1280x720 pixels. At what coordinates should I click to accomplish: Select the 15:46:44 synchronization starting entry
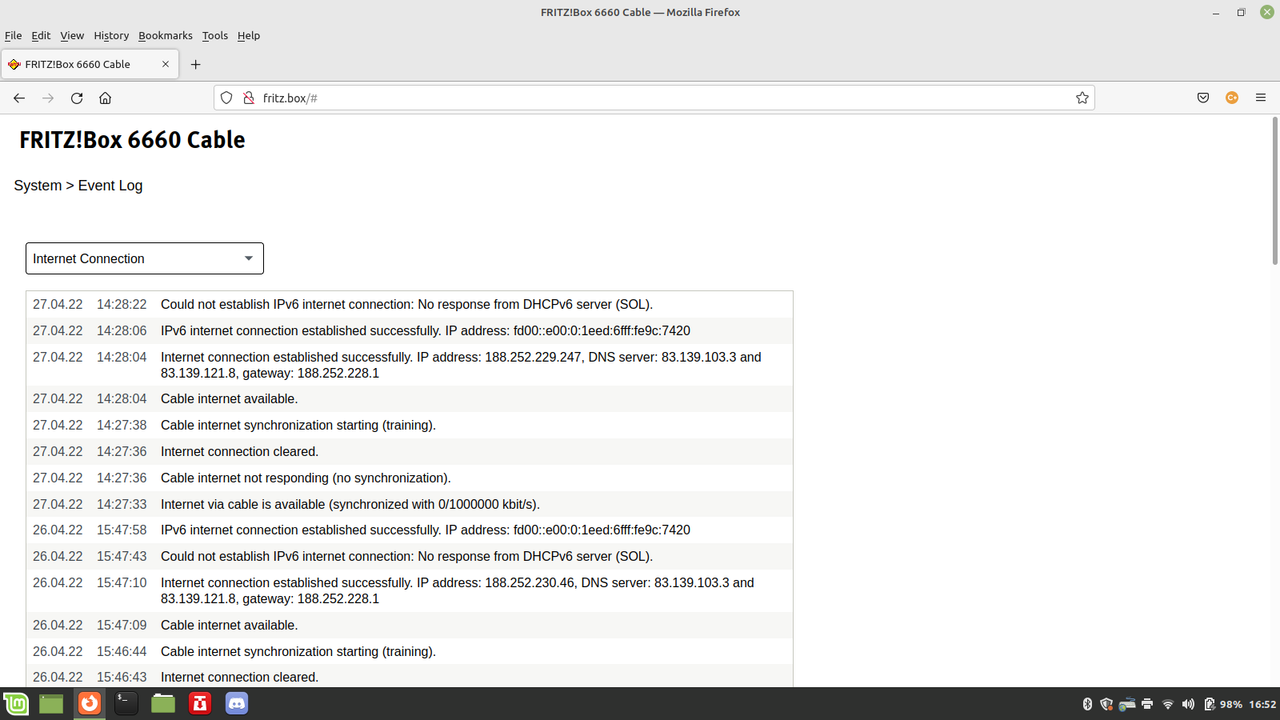409,651
